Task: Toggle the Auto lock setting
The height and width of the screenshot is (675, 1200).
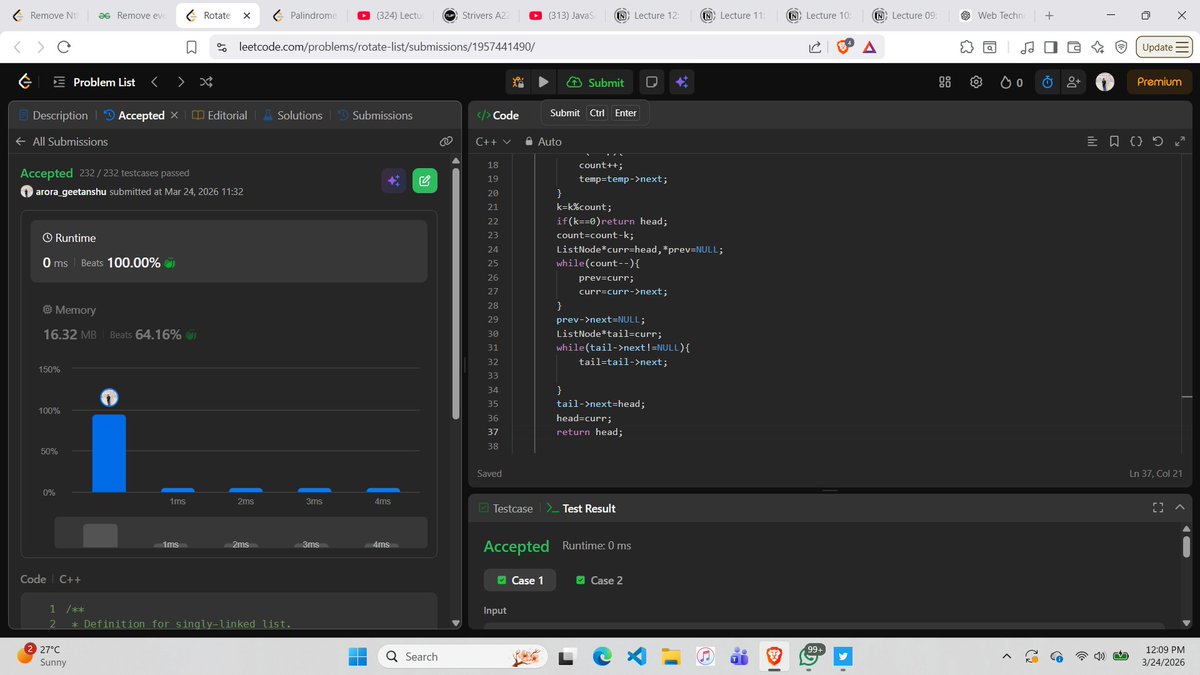Action: pos(544,142)
